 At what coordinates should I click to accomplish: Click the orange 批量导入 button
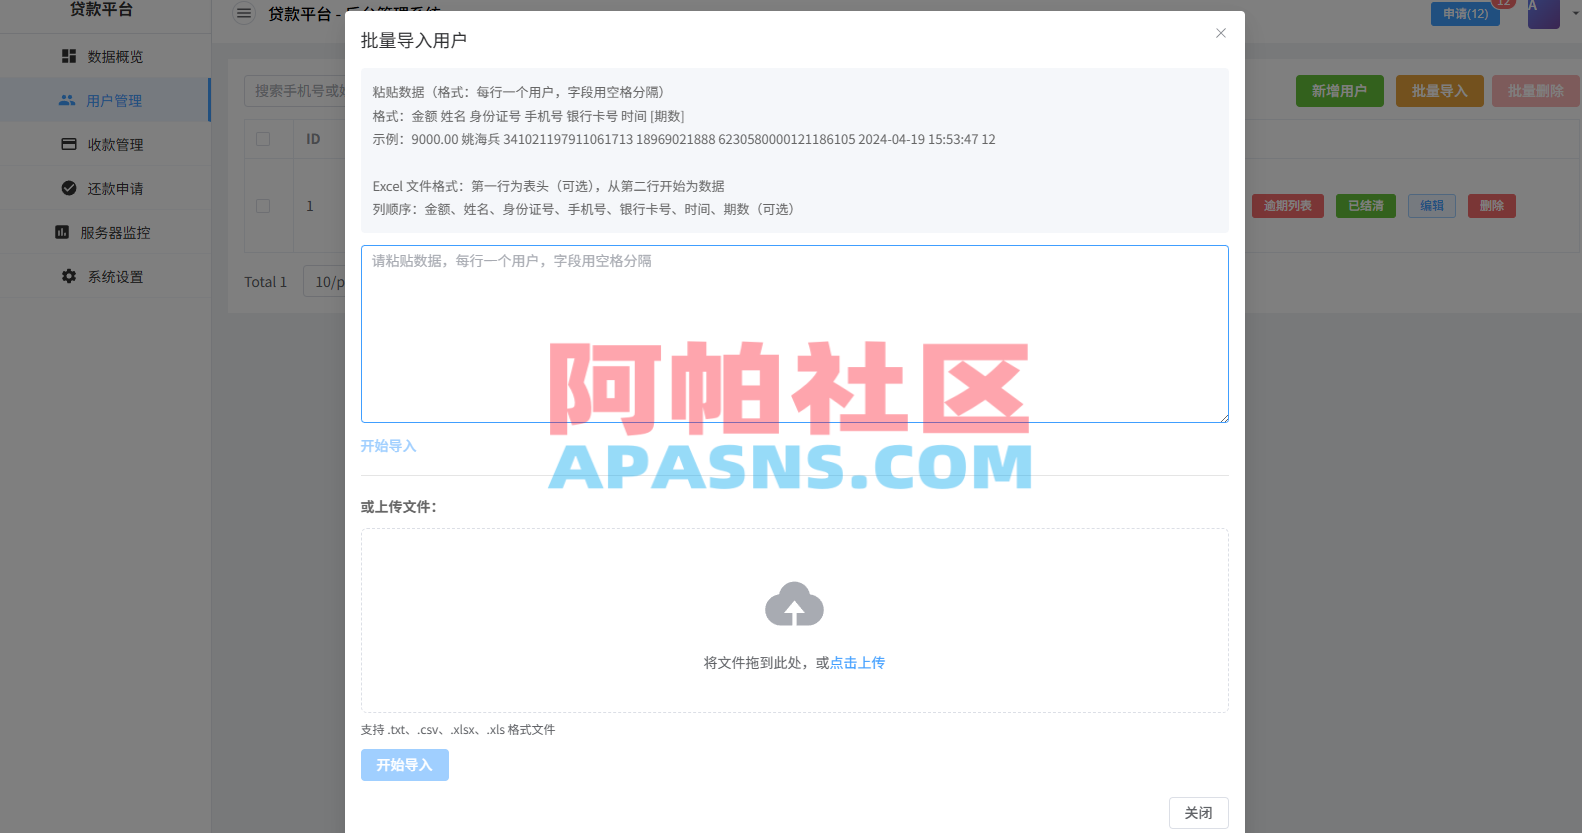point(1440,91)
